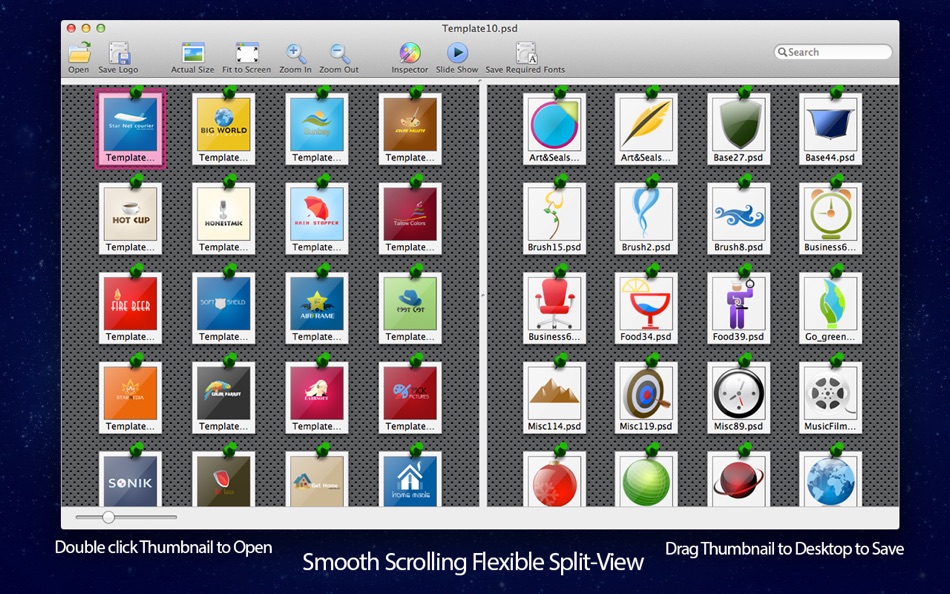Select the Base27.psd shield thumbnail

[x=739, y=128]
